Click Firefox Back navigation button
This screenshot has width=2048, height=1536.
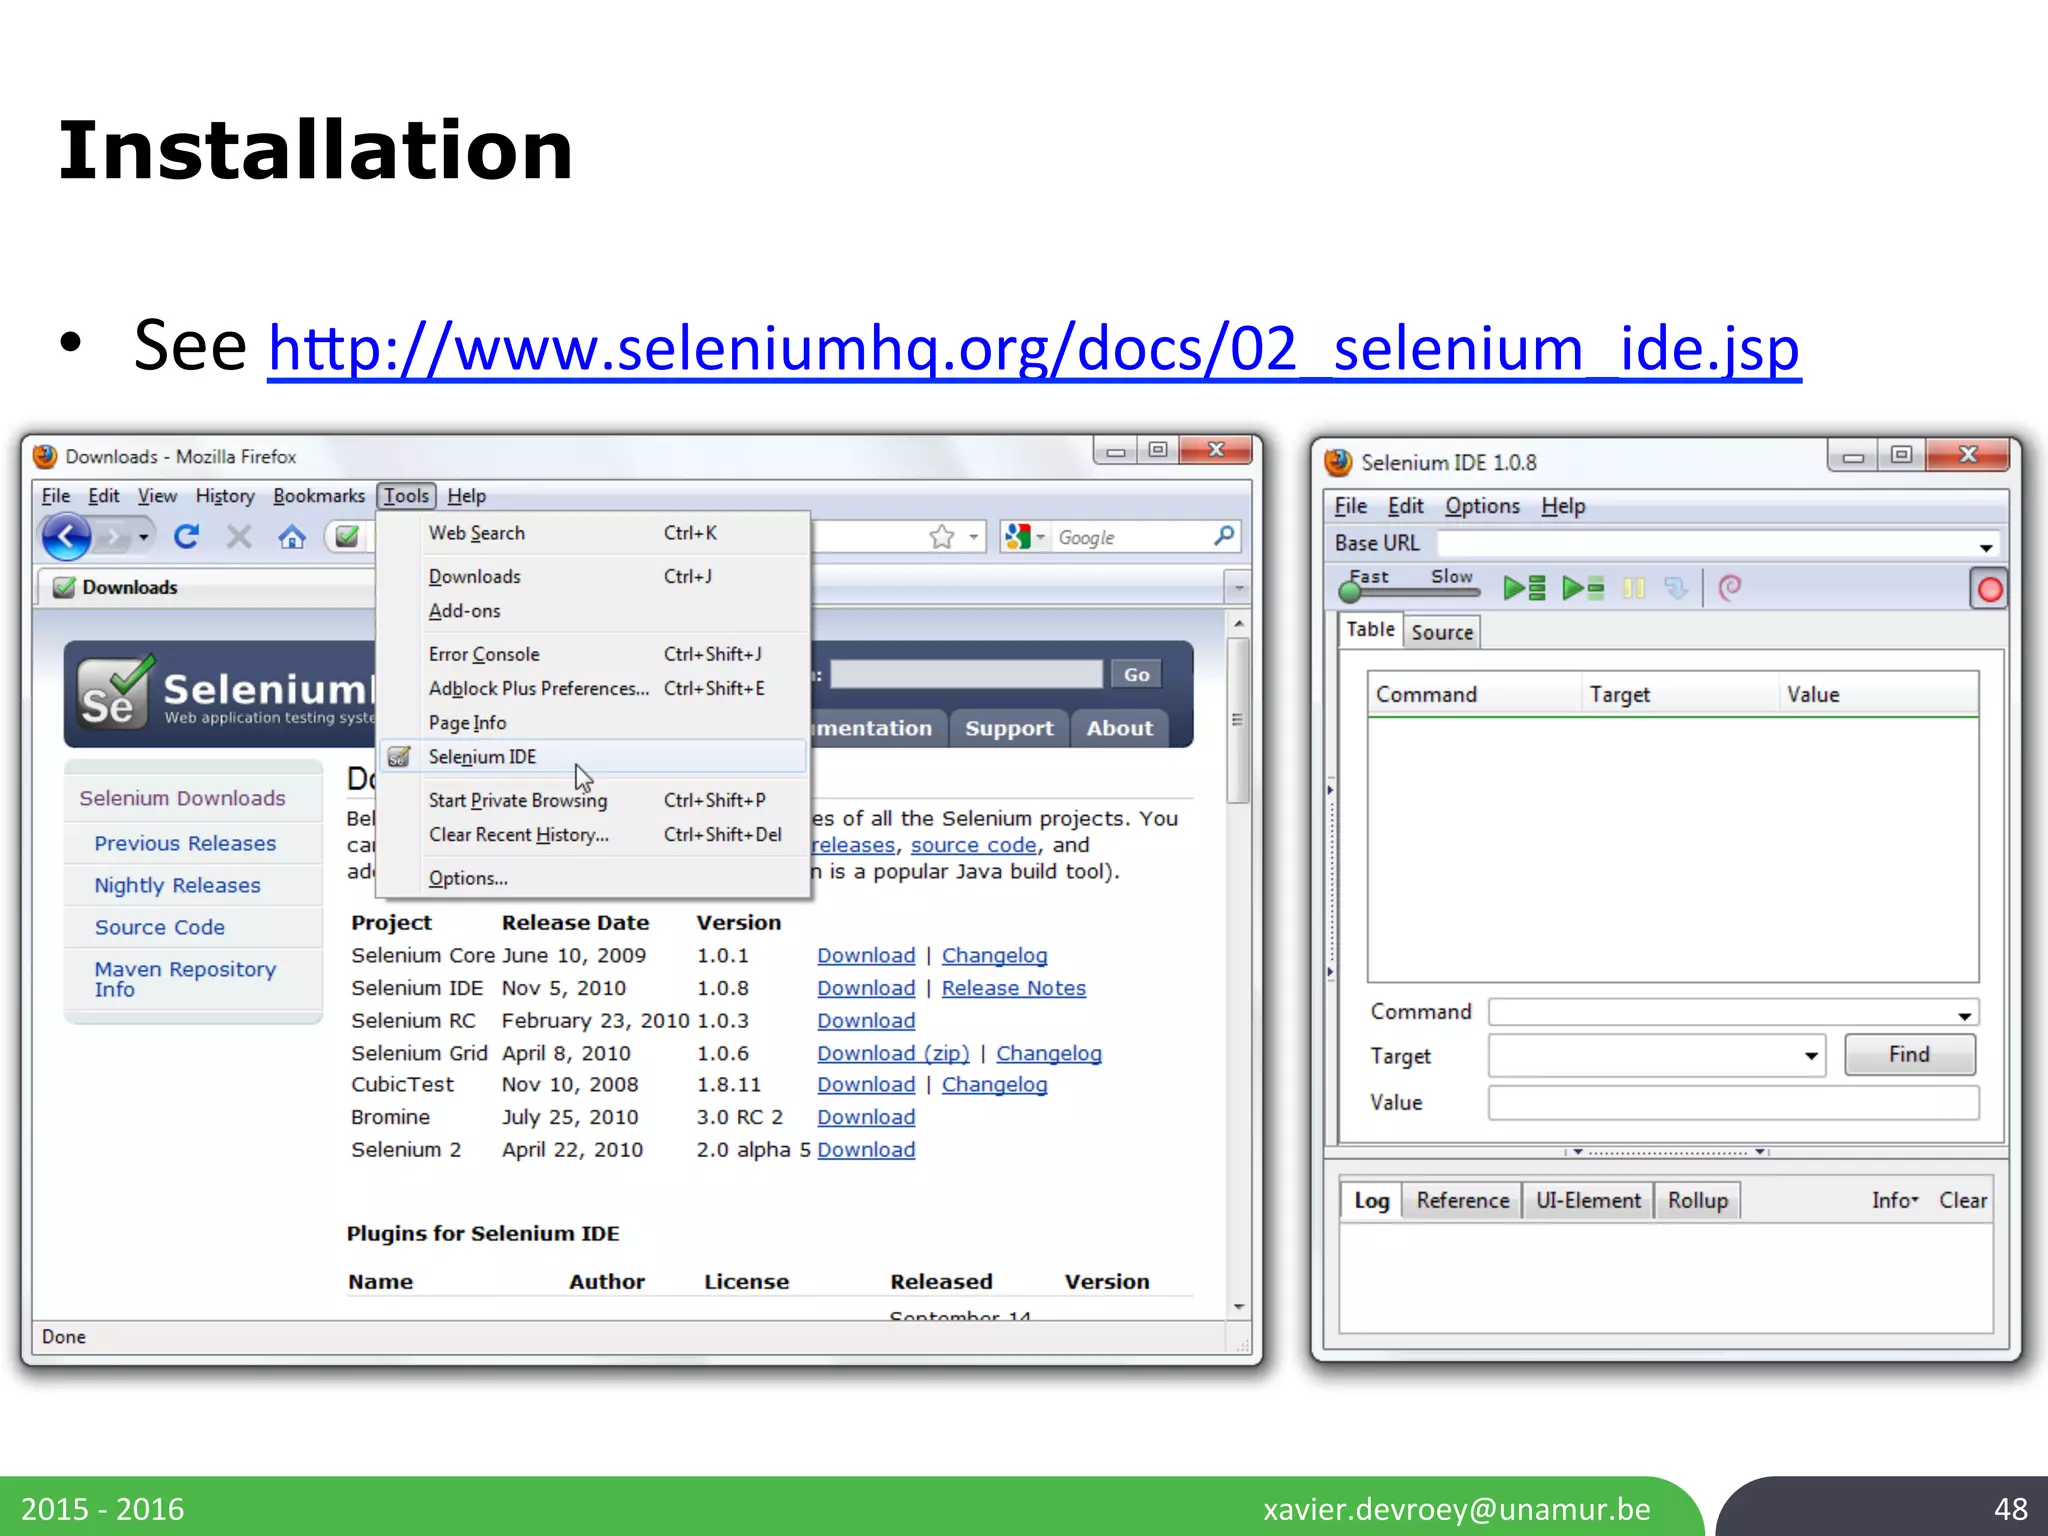(x=67, y=538)
